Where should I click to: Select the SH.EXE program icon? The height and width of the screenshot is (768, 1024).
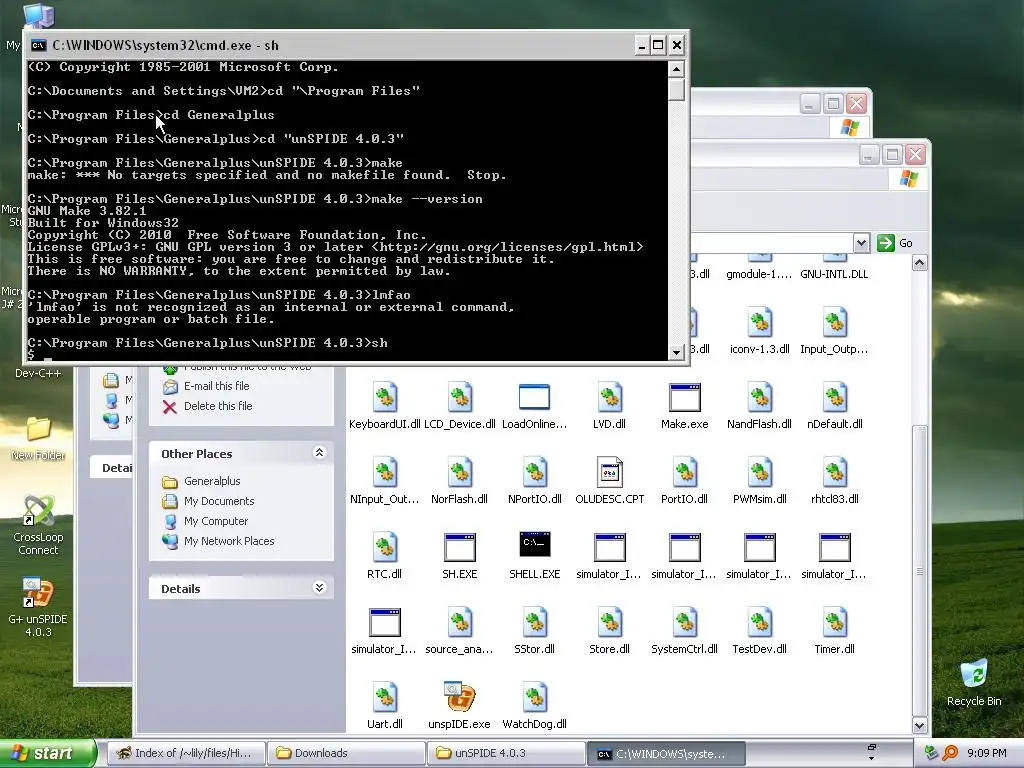tap(460, 547)
